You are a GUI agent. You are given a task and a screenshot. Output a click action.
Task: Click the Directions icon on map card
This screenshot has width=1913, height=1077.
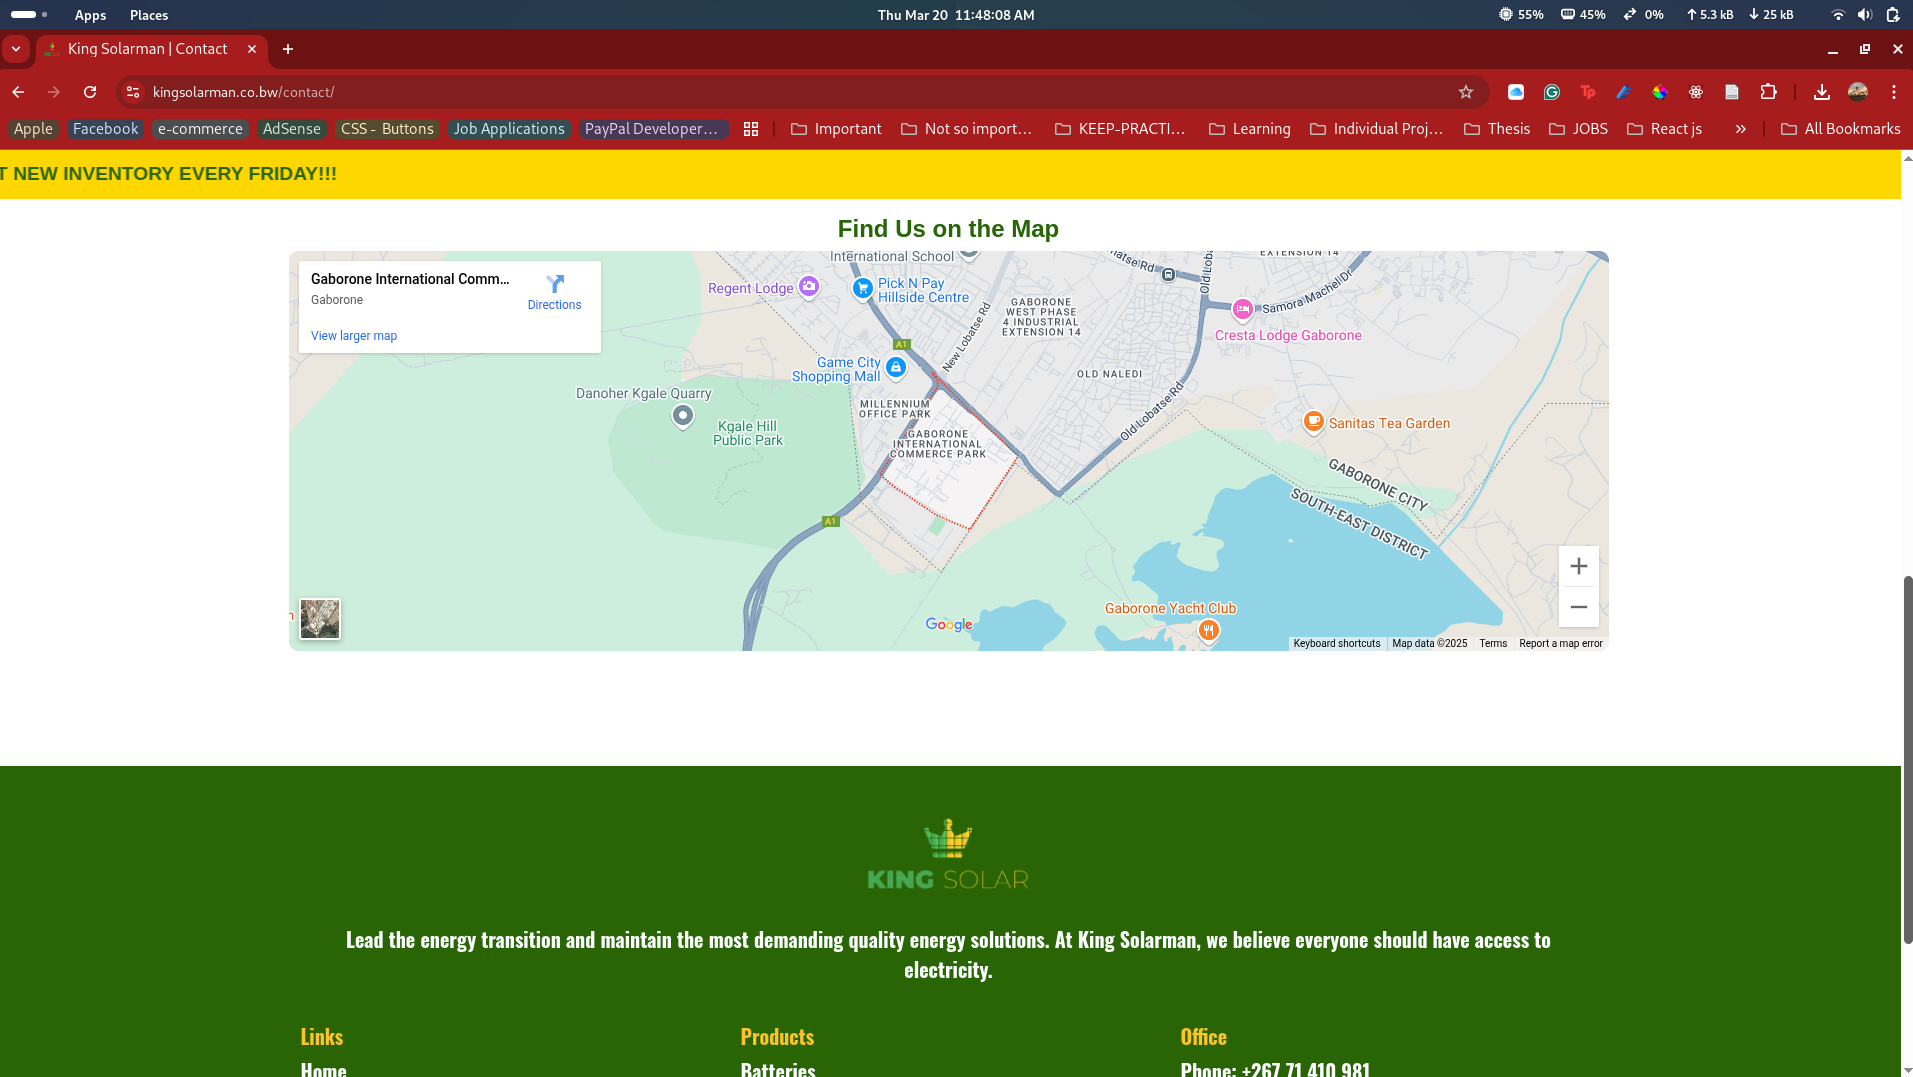coord(554,285)
